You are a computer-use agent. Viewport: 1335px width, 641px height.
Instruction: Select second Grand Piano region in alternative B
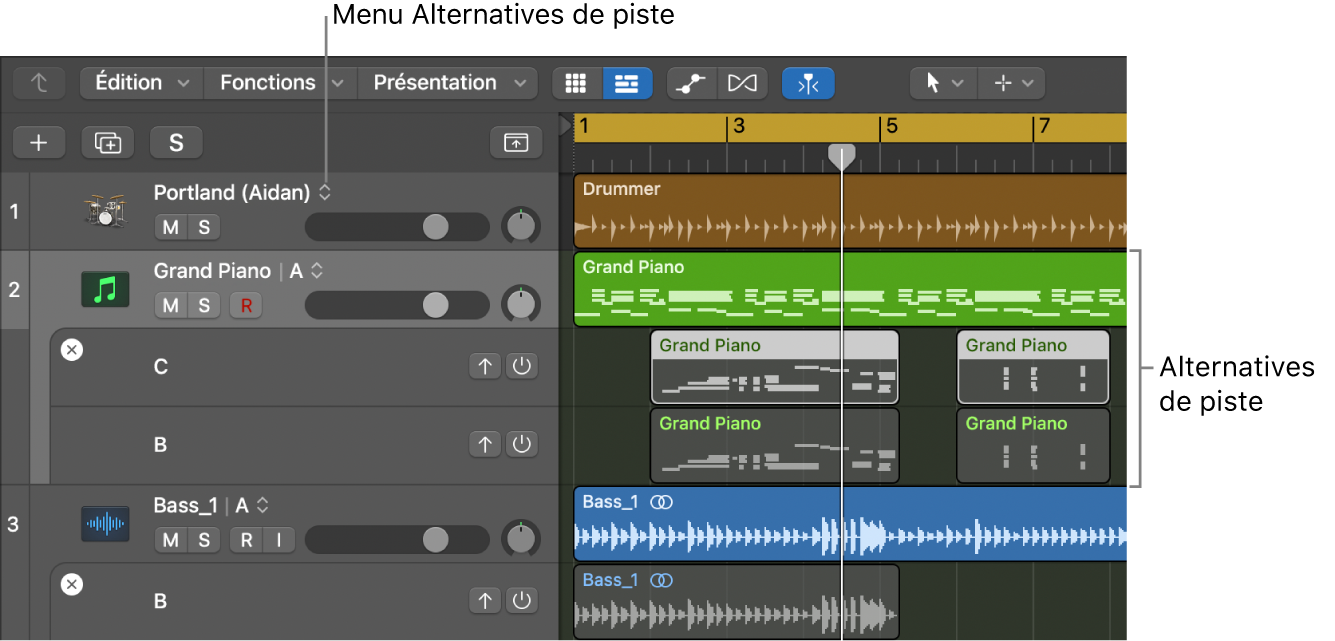coord(1033,445)
